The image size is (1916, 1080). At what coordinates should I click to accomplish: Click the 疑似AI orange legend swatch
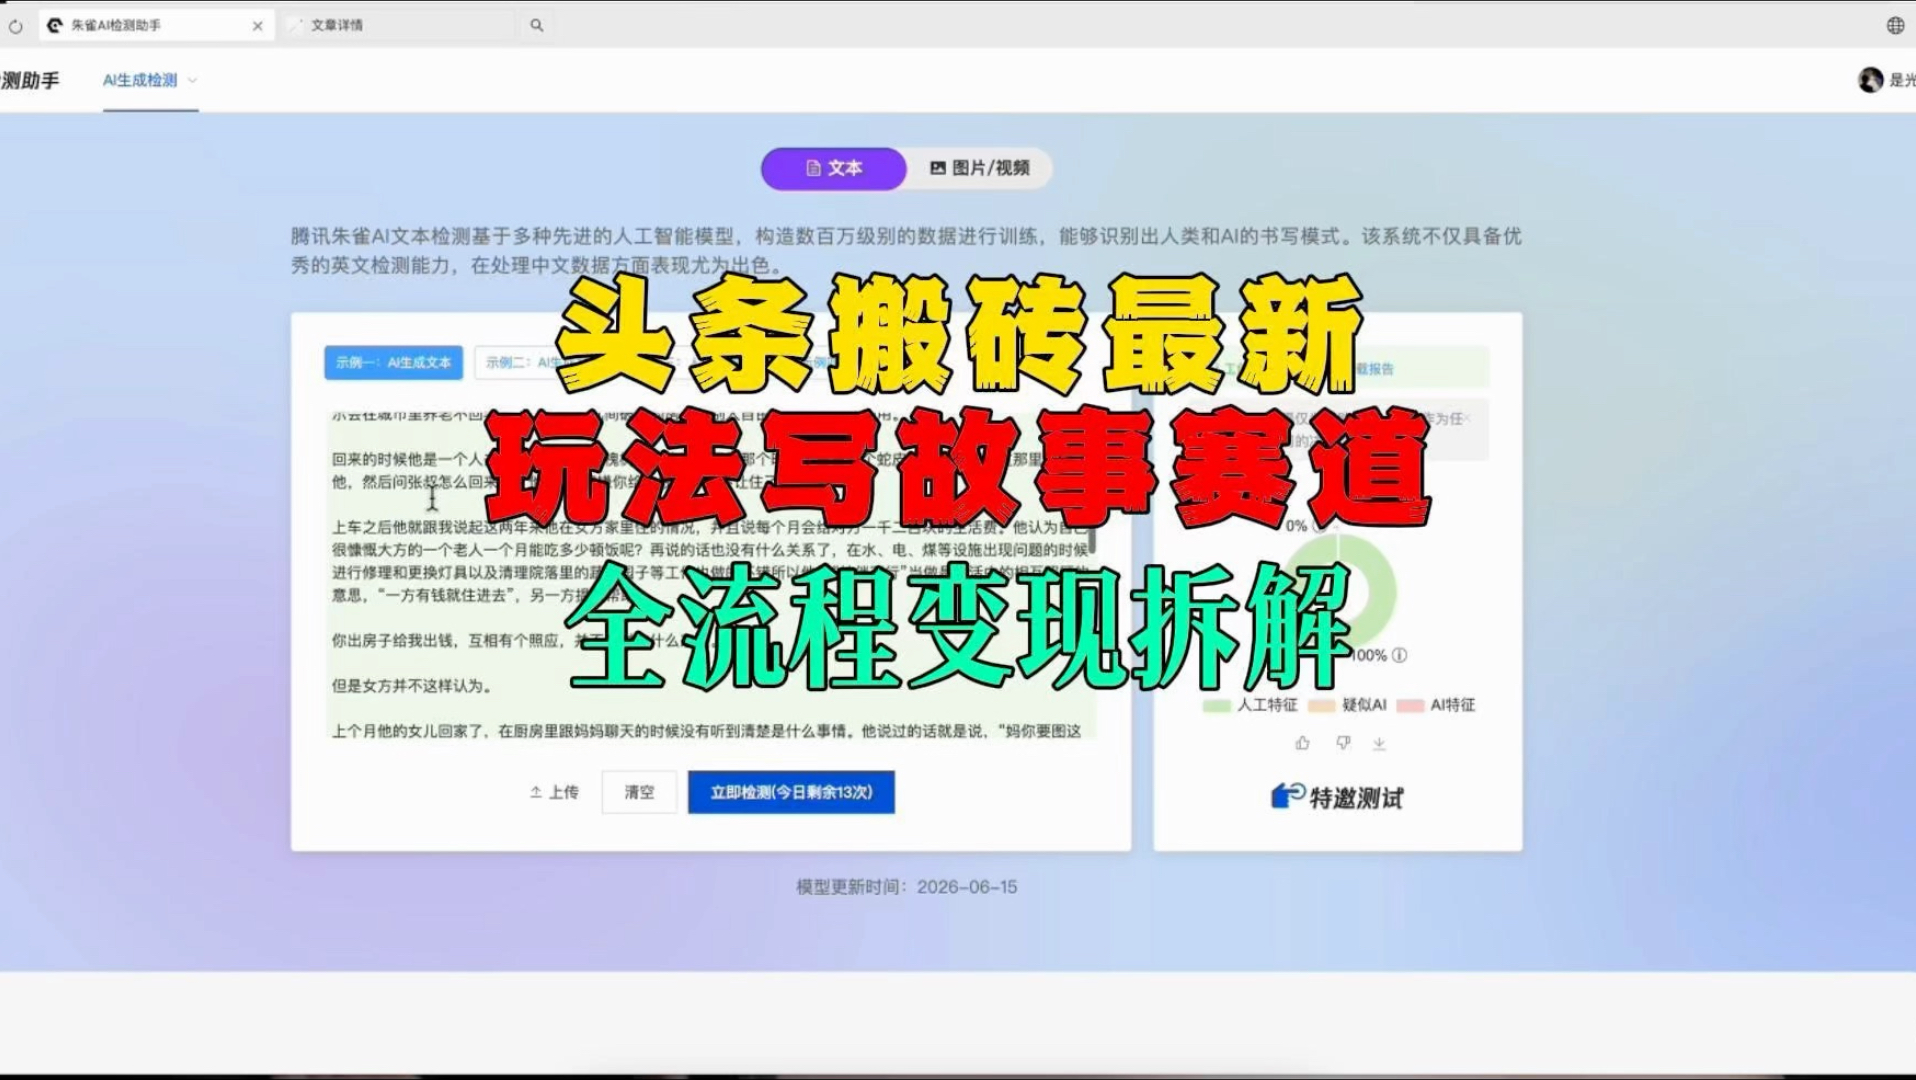(x=1322, y=705)
